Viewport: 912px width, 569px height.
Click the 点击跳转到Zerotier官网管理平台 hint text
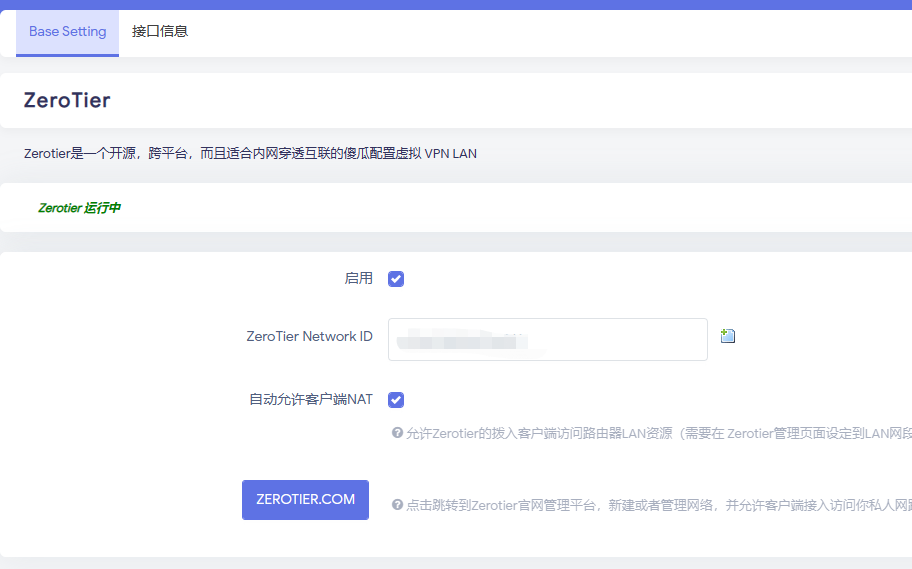(x=650, y=505)
